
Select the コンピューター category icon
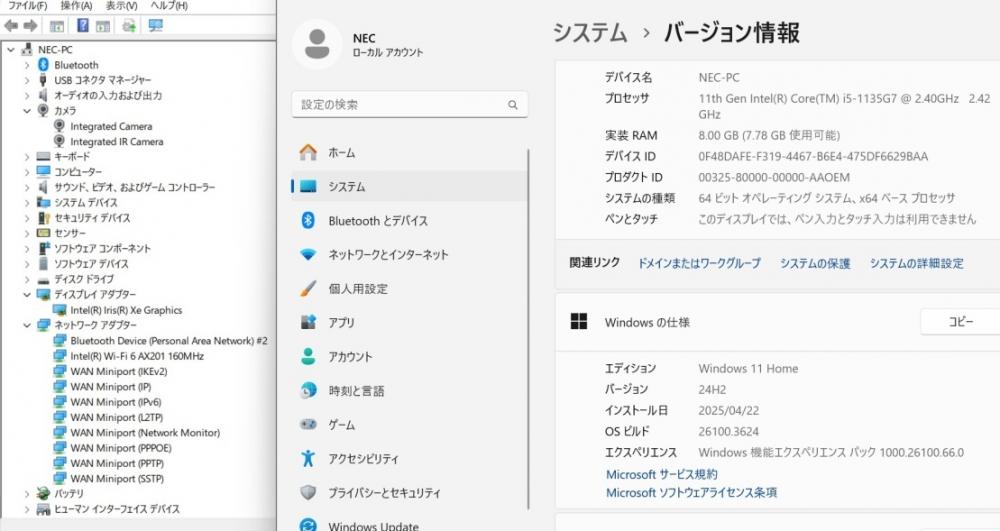pos(43,172)
